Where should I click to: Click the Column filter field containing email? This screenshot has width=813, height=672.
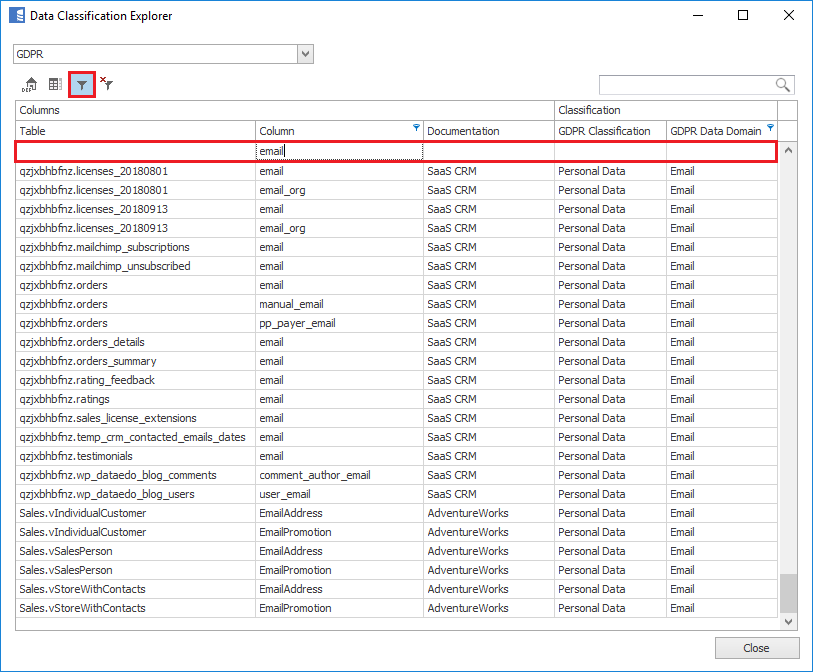coord(338,151)
